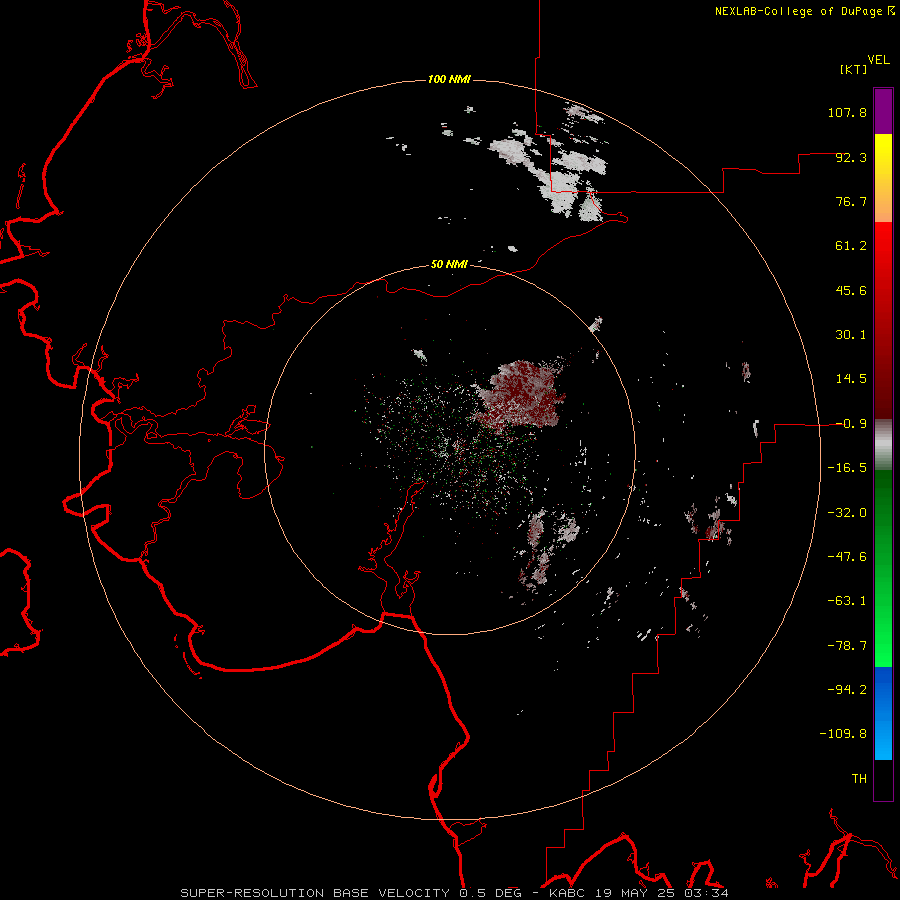Click the VEL legend title
The height and width of the screenshot is (900, 900).
click(x=878, y=60)
